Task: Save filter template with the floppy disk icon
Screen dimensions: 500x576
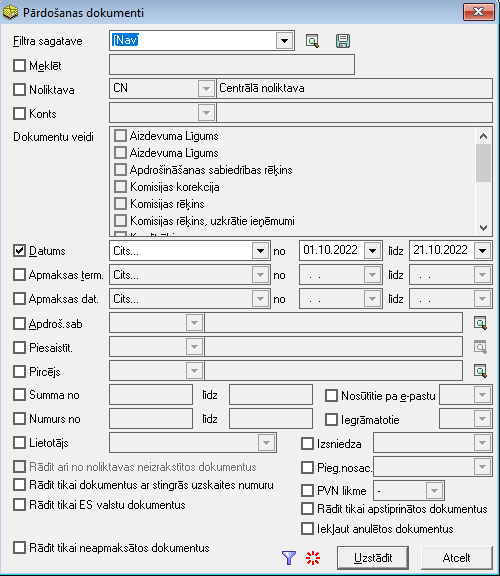Action: click(343, 41)
